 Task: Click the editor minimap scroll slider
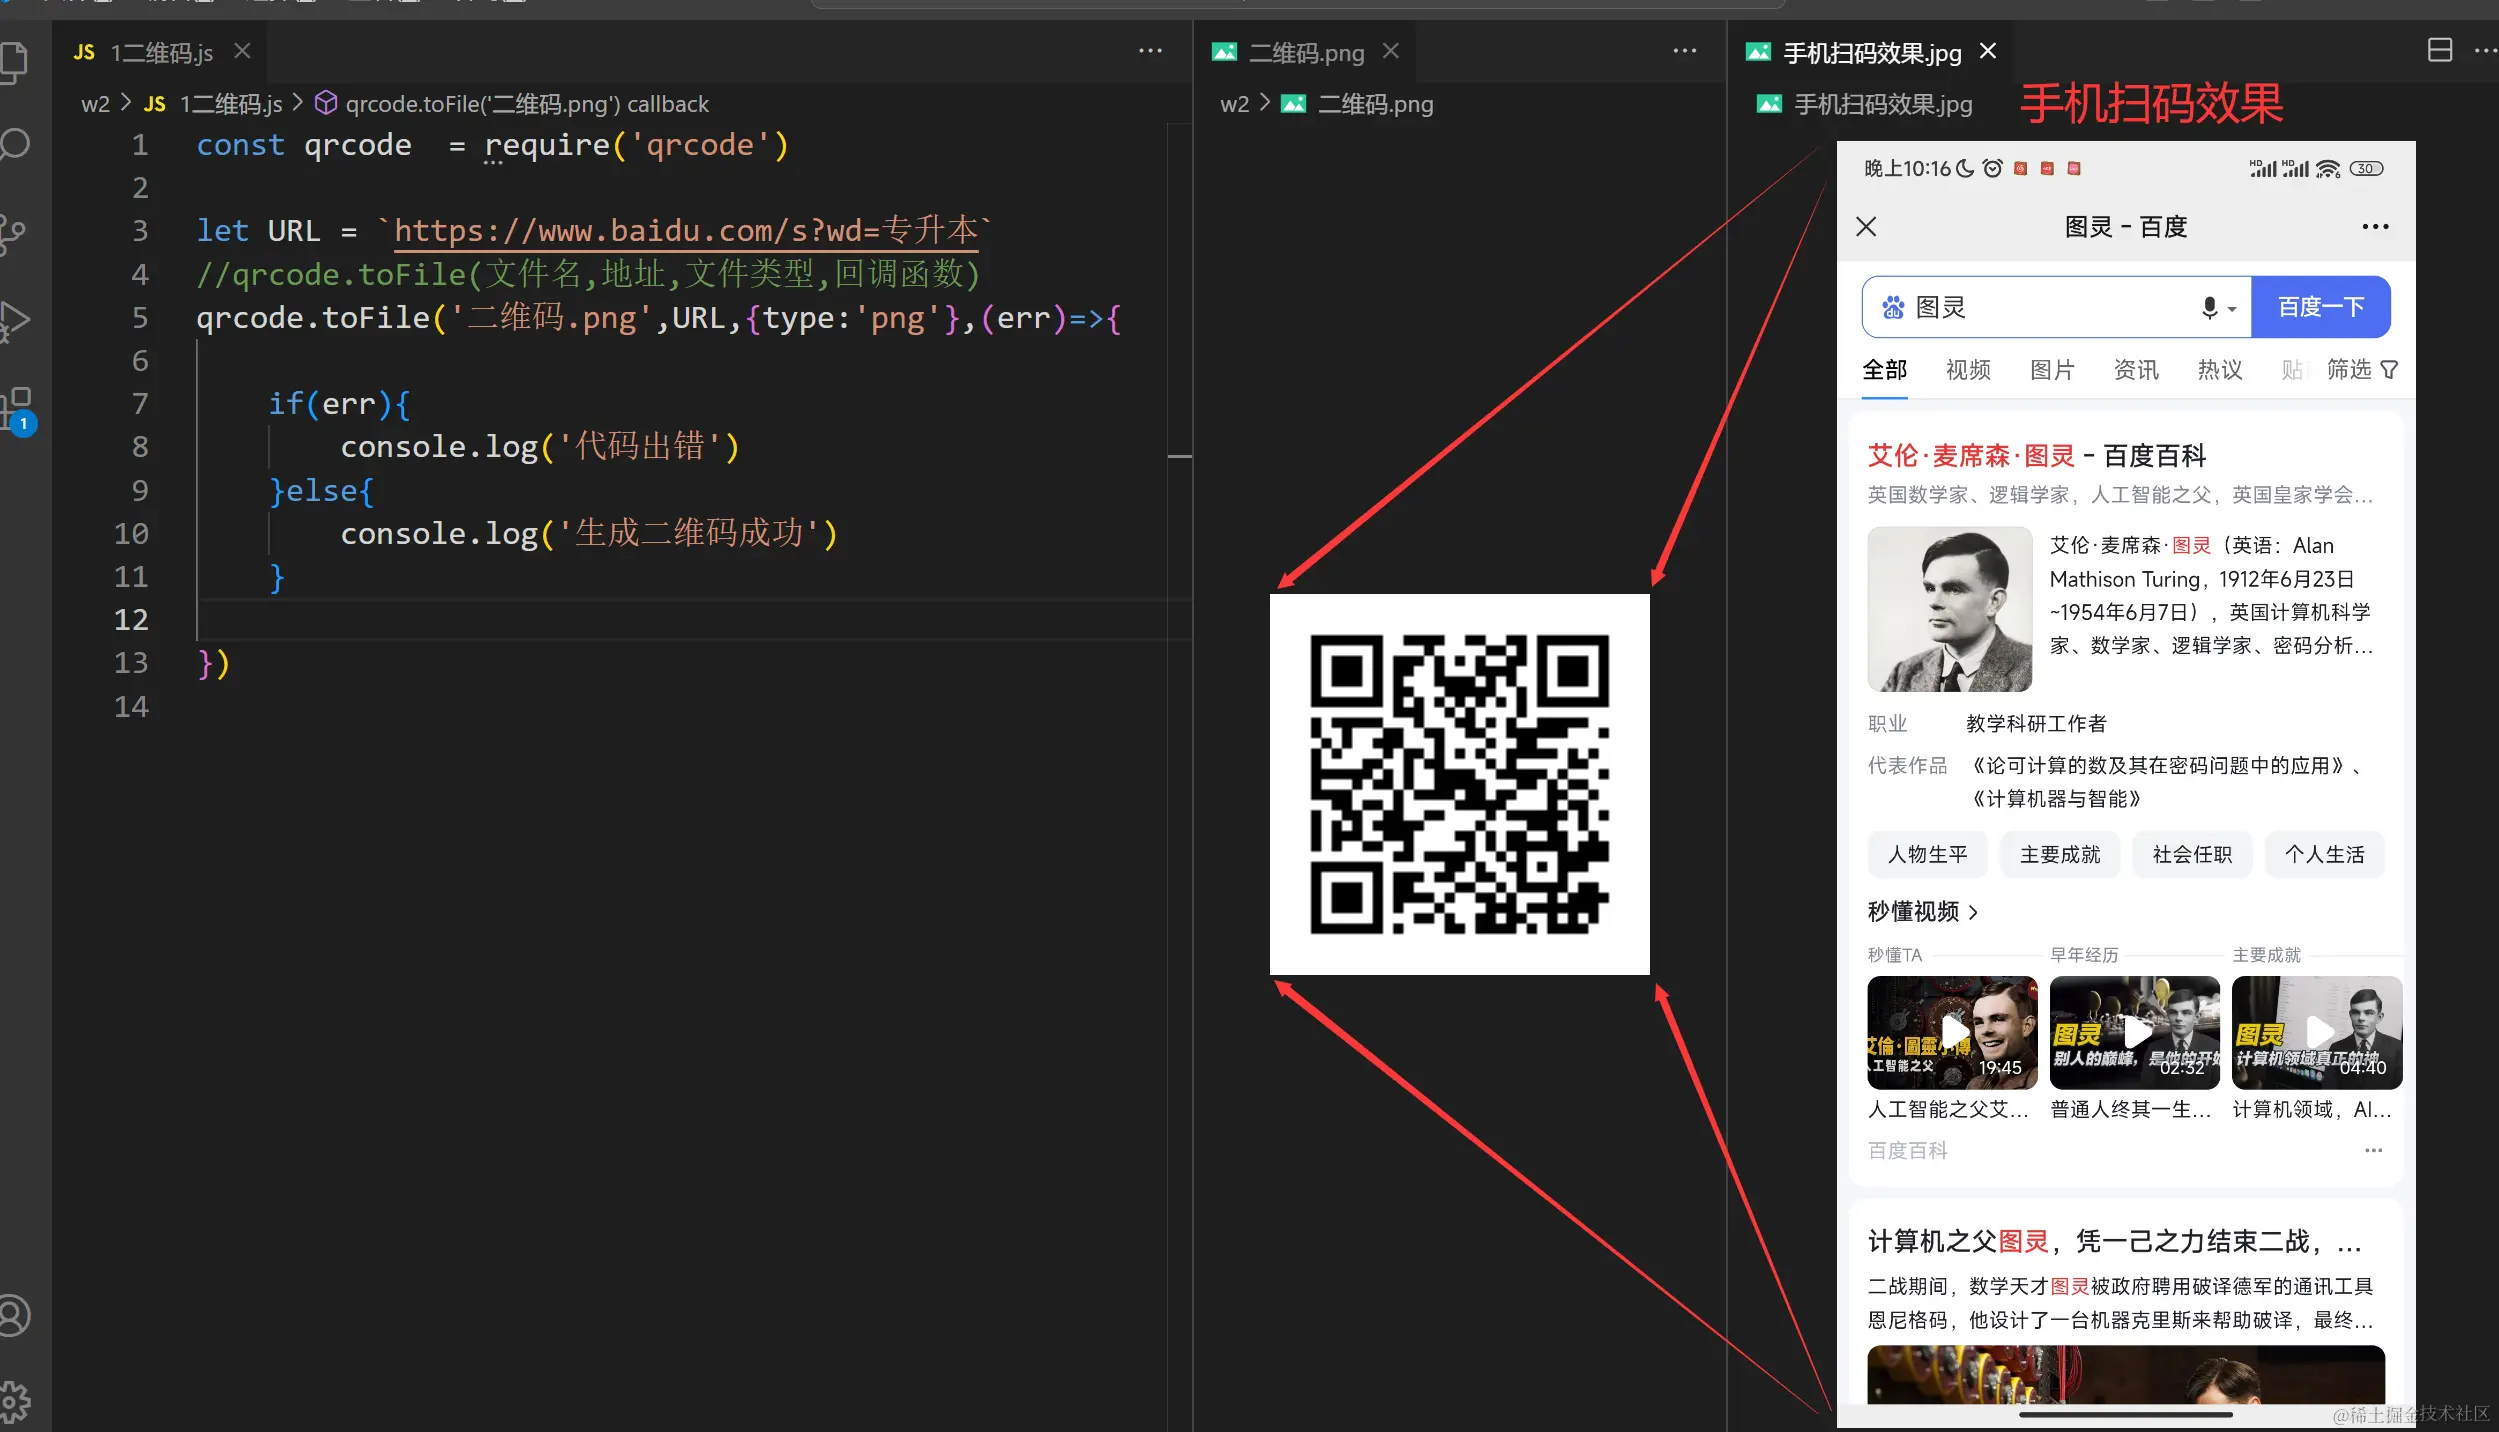click(x=1179, y=456)
